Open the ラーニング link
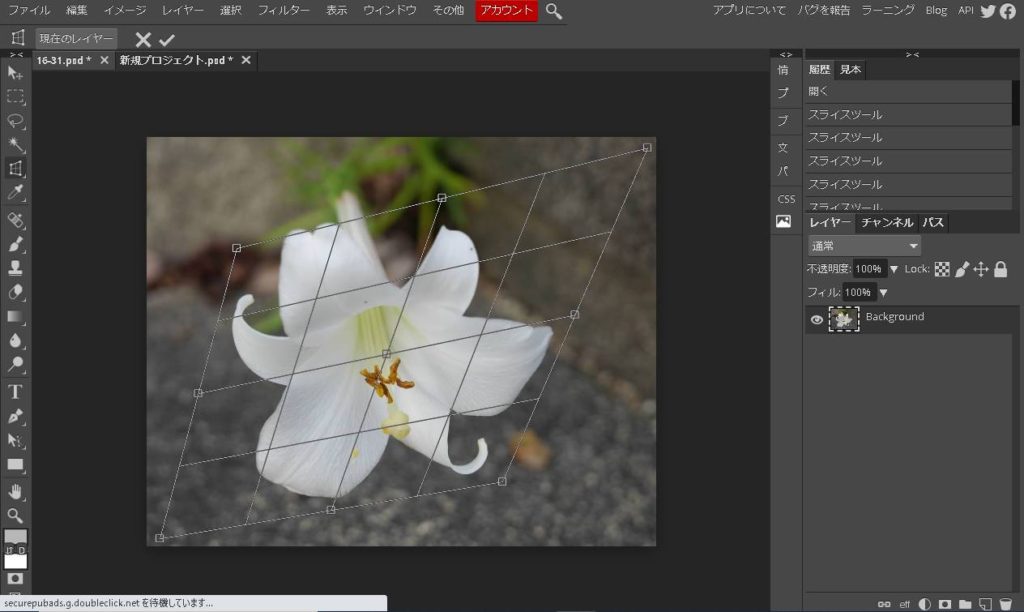The width and height of the screenshot is (1024, 612). click(x=888, y=11)
